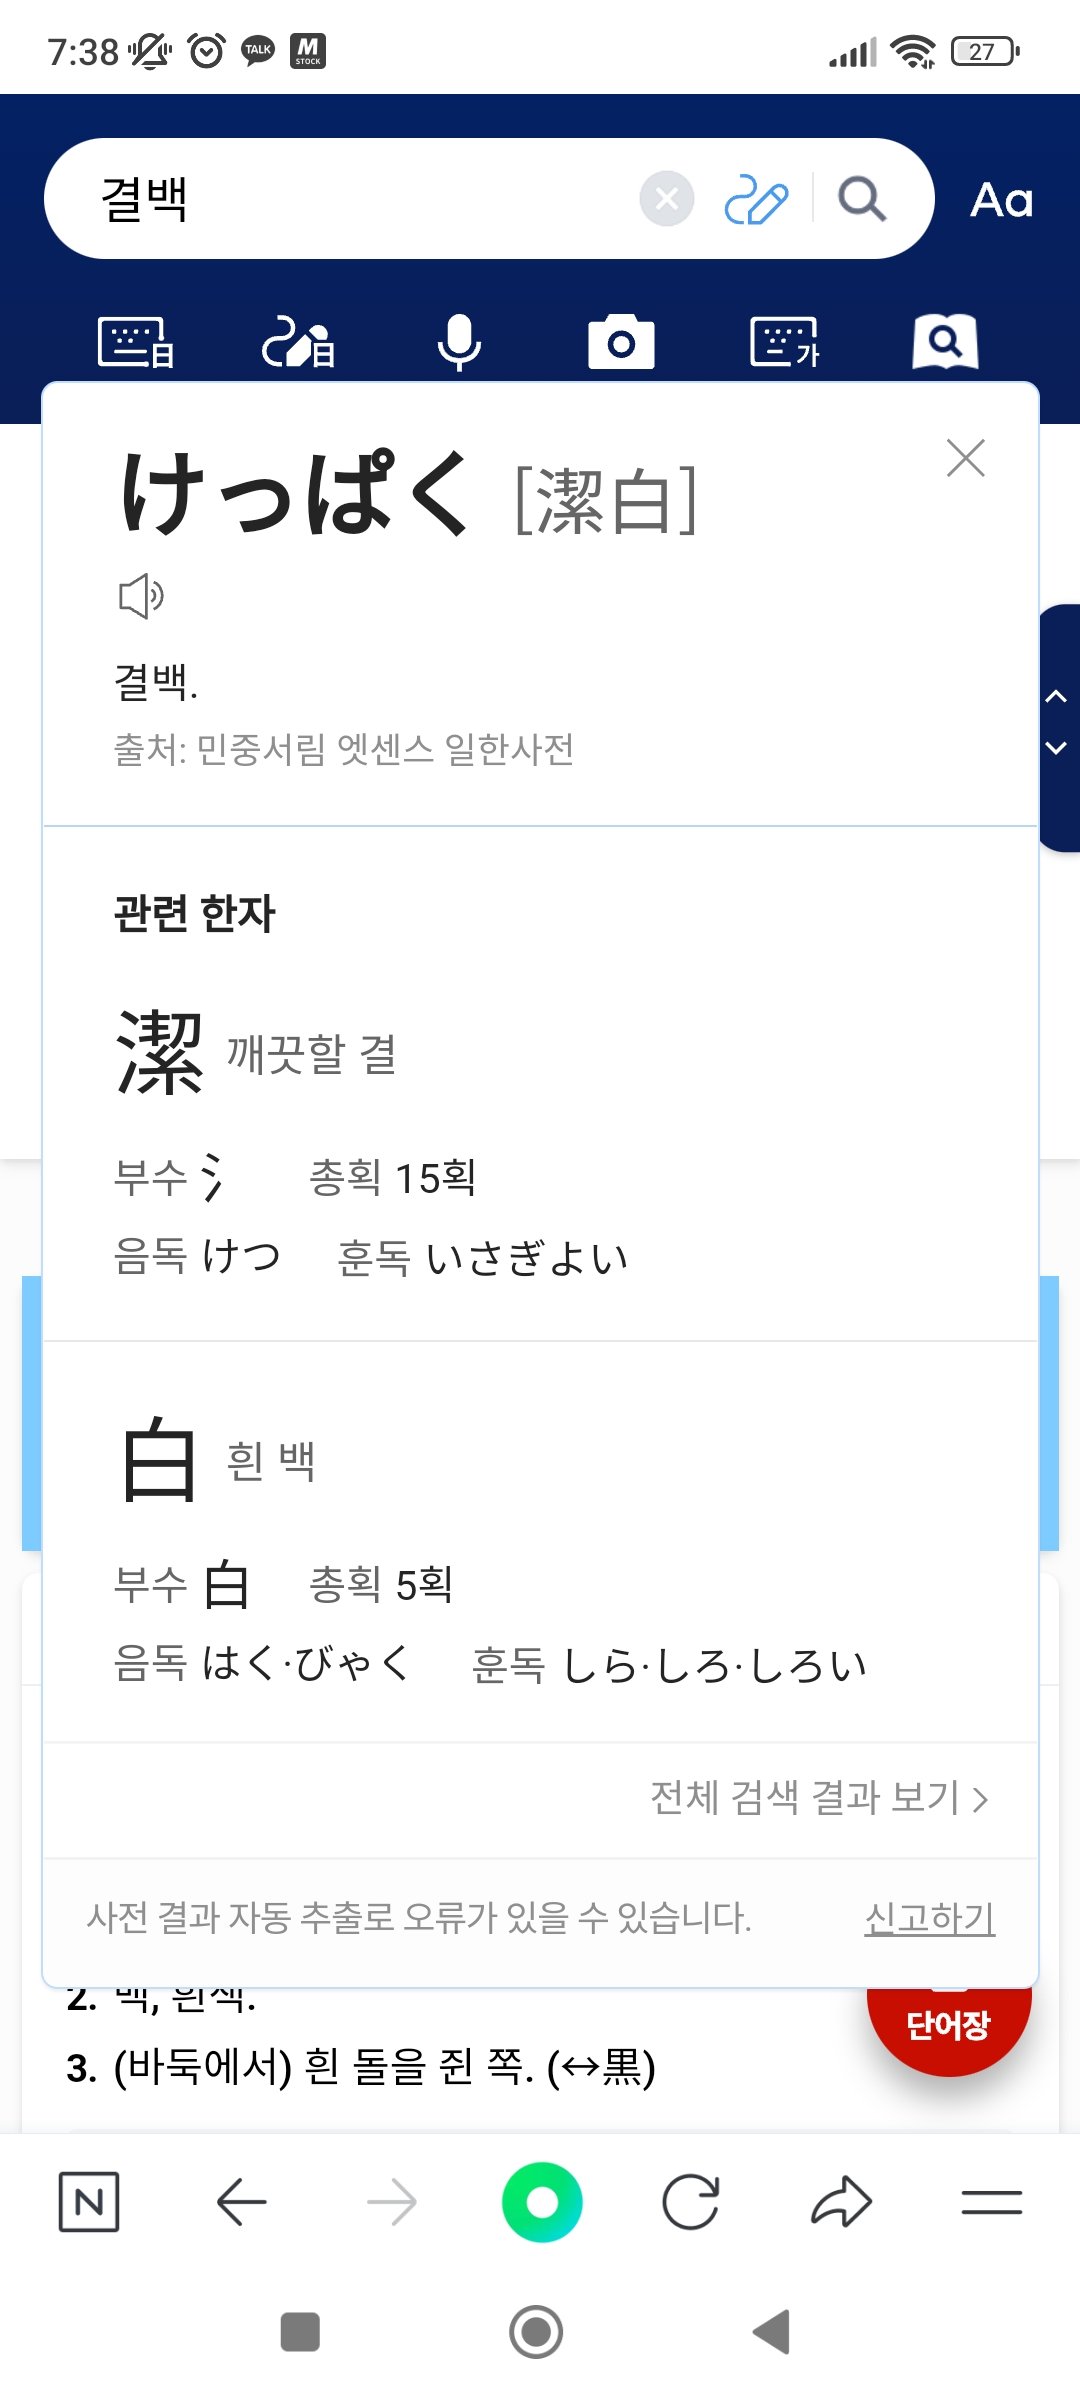Play pronunciation of けっぱく
Screen dimensions: 1080x2400
pyautogui.click(x=140, y=597)
